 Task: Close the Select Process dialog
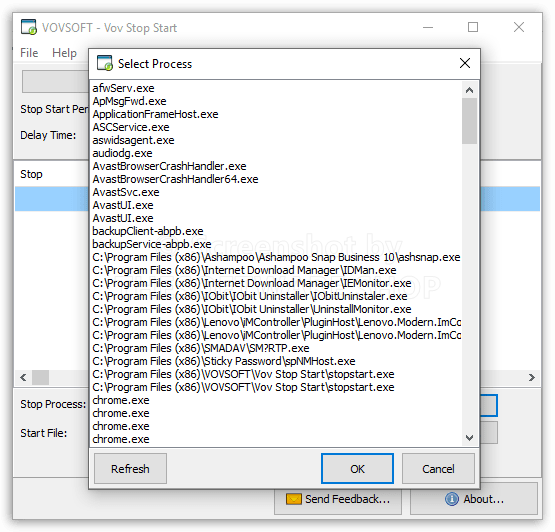click(x=465, y=63)
